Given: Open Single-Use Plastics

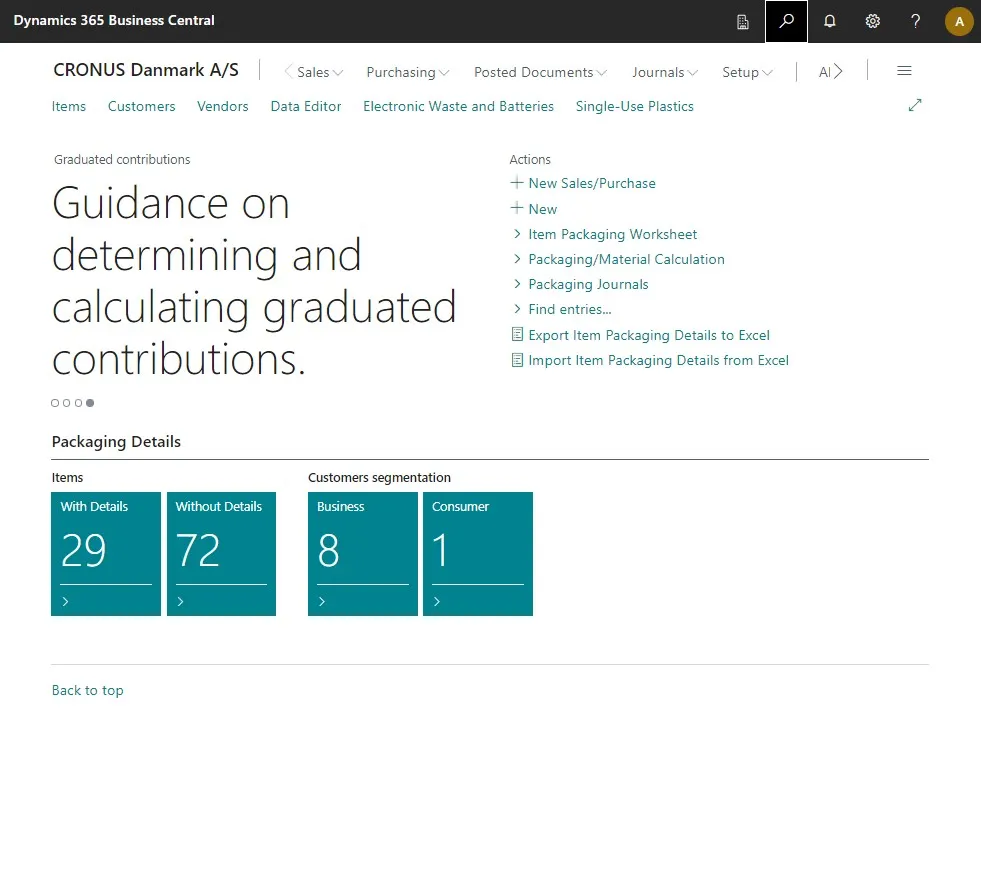Looking at the screenshot, I should (634, 106).
